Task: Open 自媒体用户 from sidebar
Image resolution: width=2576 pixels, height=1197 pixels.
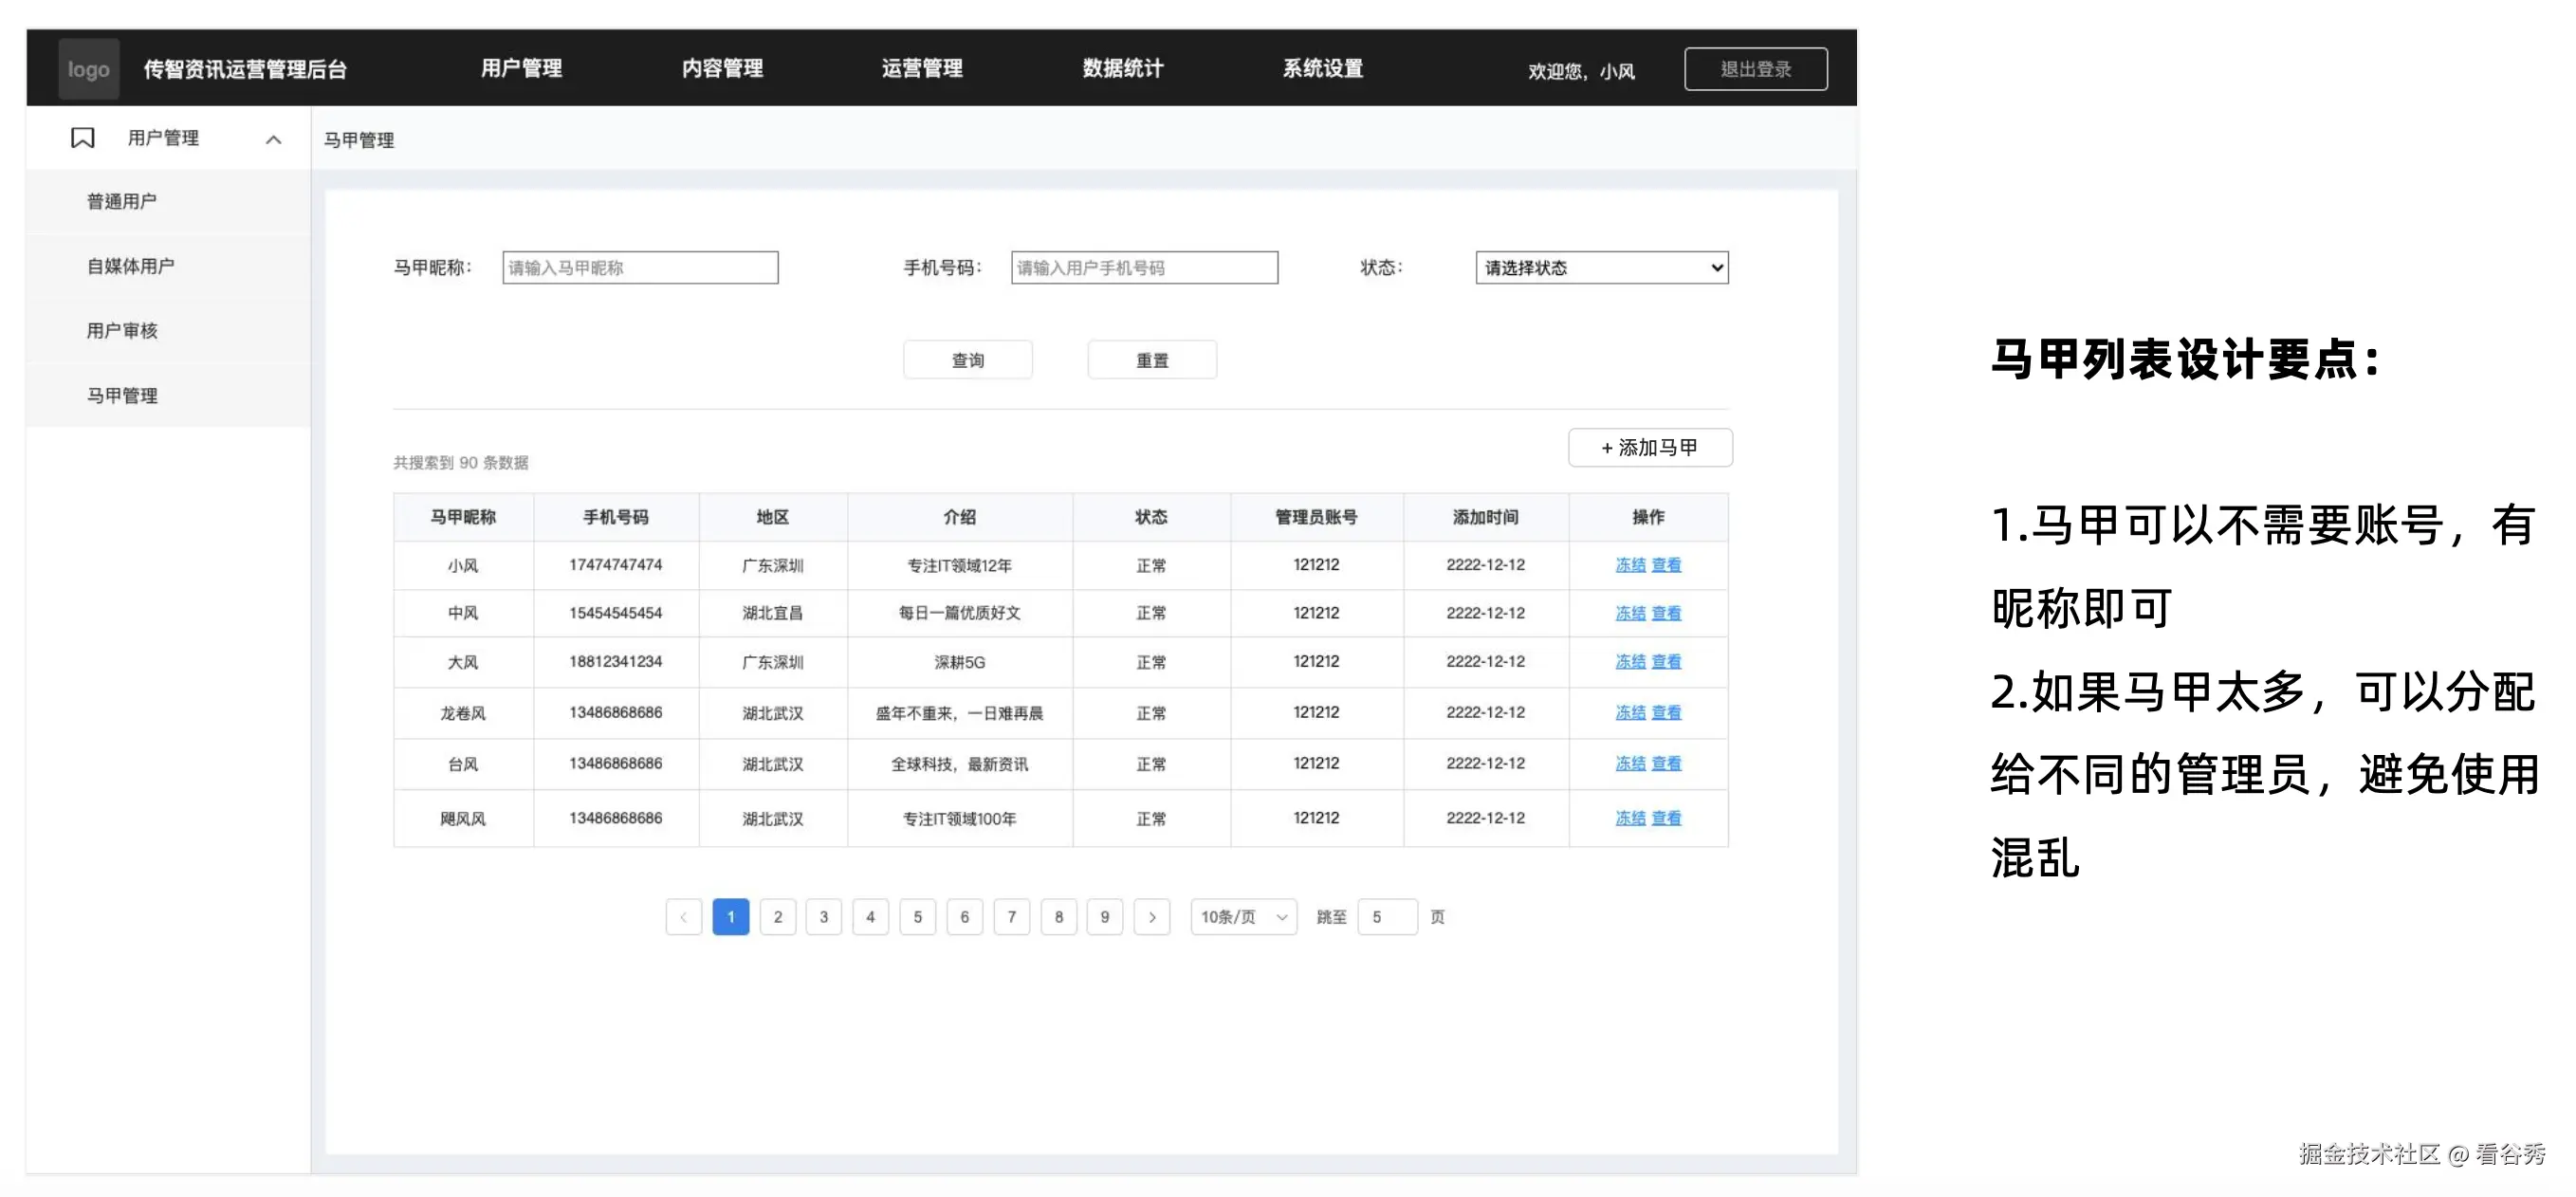Action: coord(130,266)
